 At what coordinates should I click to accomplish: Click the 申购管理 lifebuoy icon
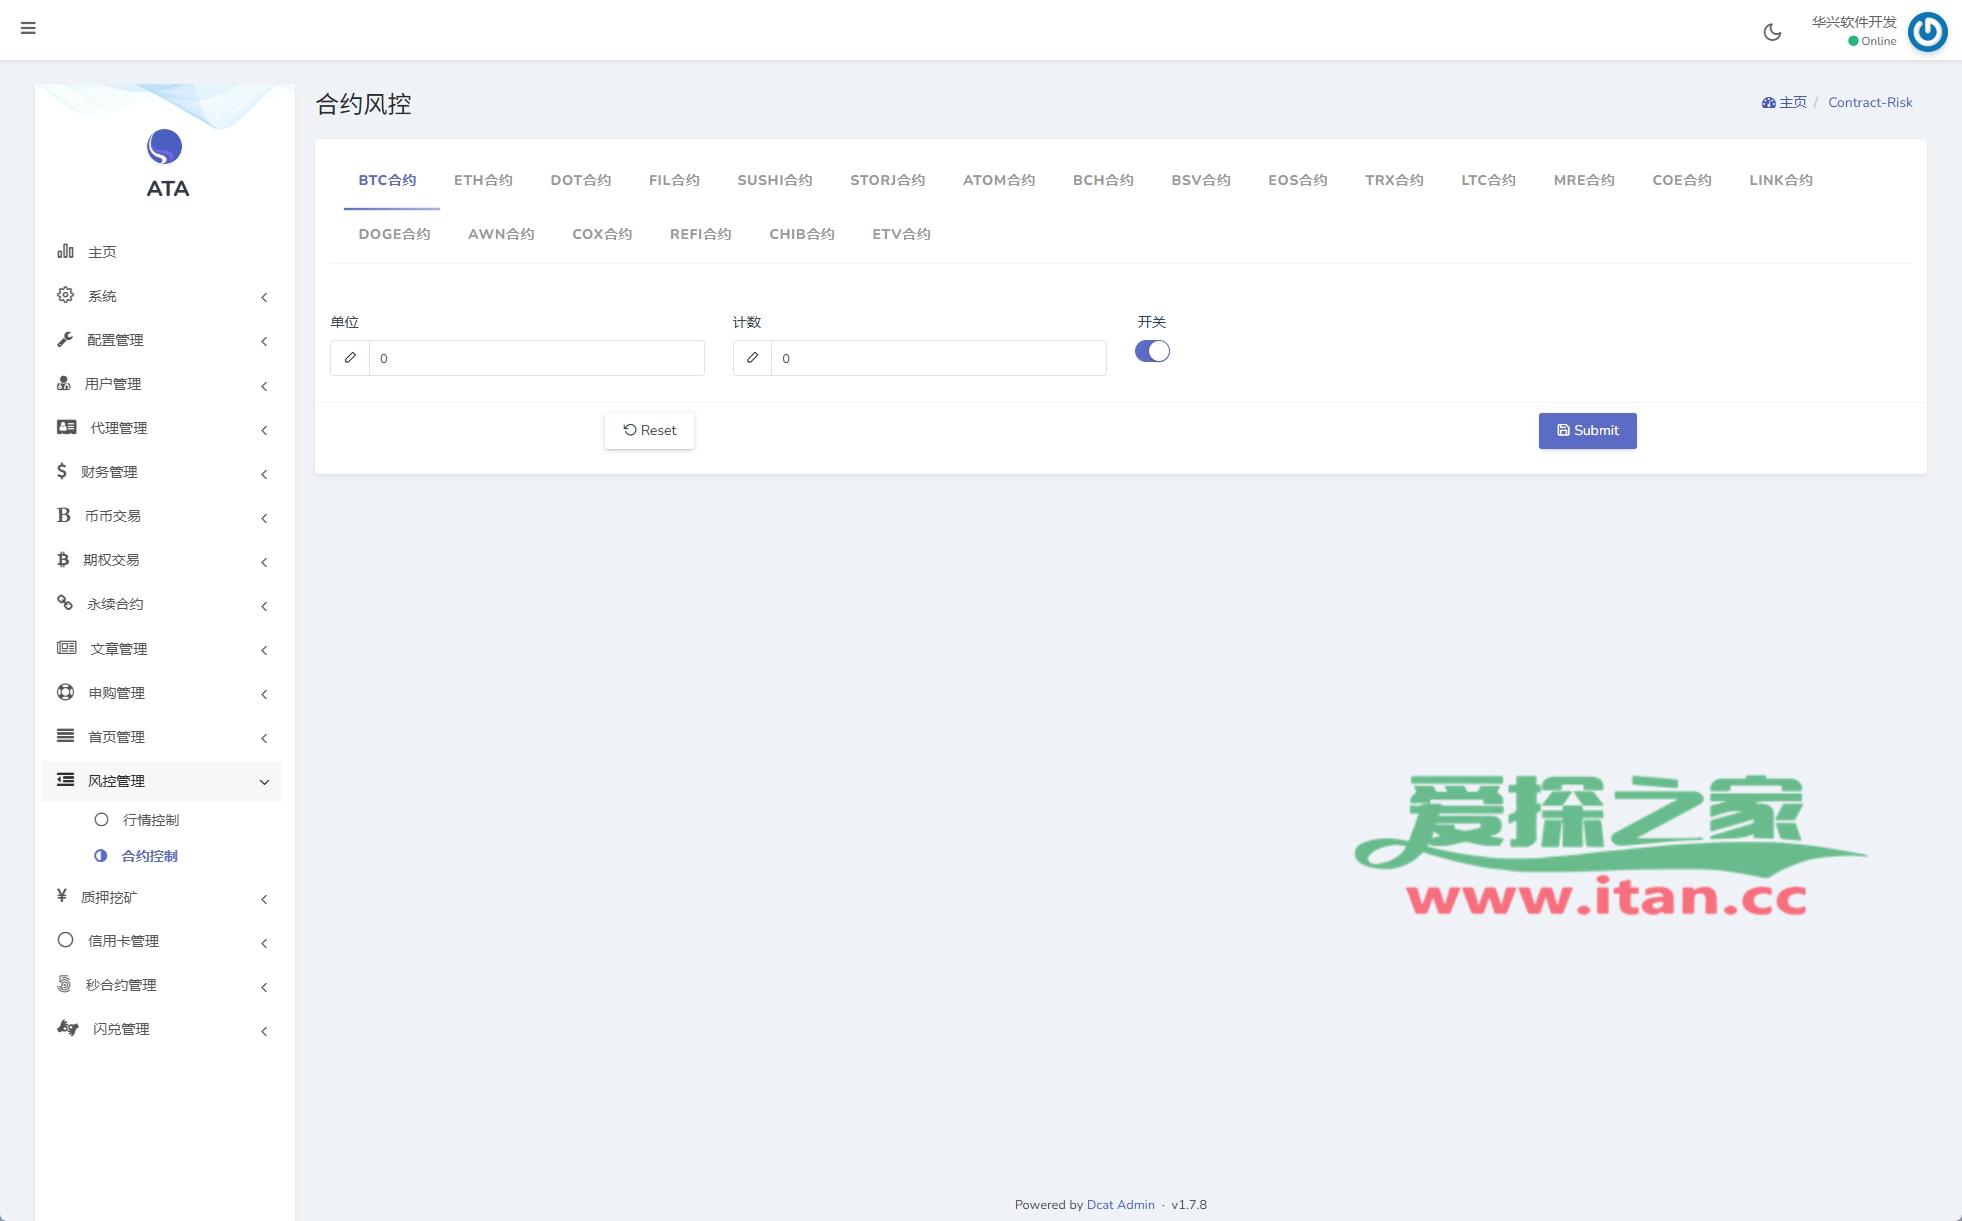[x=65, y=692]
